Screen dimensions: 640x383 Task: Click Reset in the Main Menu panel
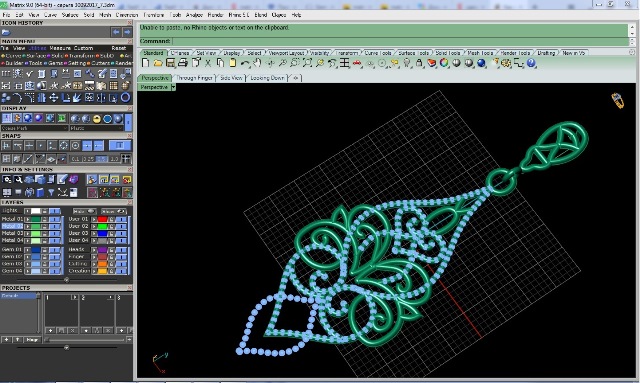tap(119, 48)
